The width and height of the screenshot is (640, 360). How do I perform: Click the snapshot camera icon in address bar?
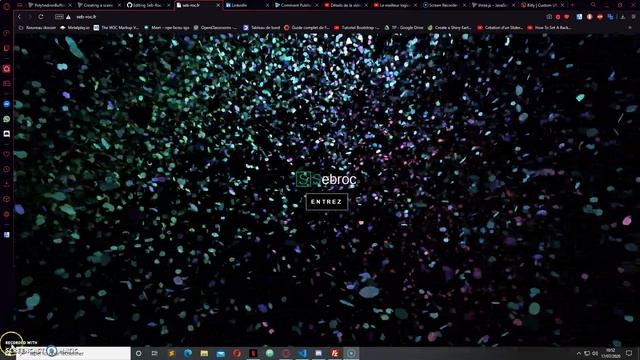(x=549, y=17)
